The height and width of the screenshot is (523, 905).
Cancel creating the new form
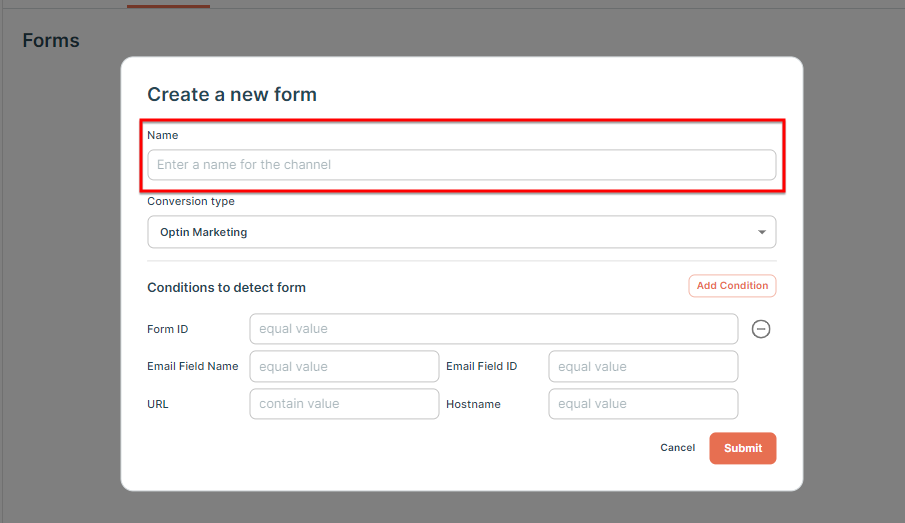(678, 447)
